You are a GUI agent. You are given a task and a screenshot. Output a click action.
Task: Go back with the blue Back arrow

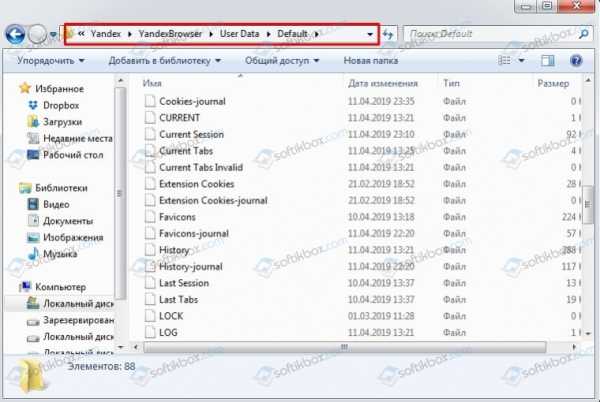(15, 34)
